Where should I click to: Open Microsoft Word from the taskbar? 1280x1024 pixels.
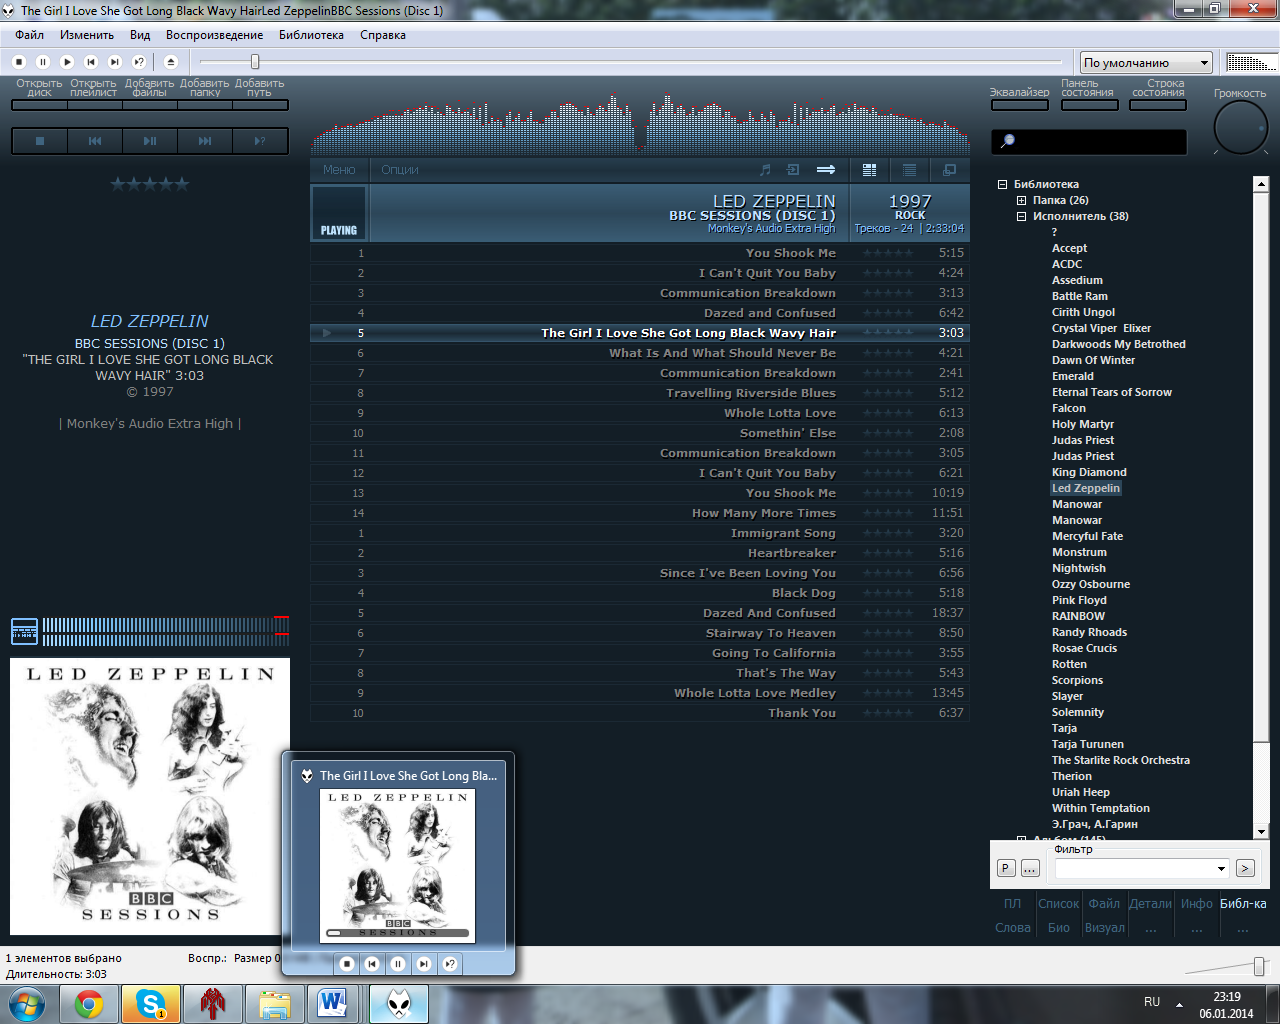333,1004
